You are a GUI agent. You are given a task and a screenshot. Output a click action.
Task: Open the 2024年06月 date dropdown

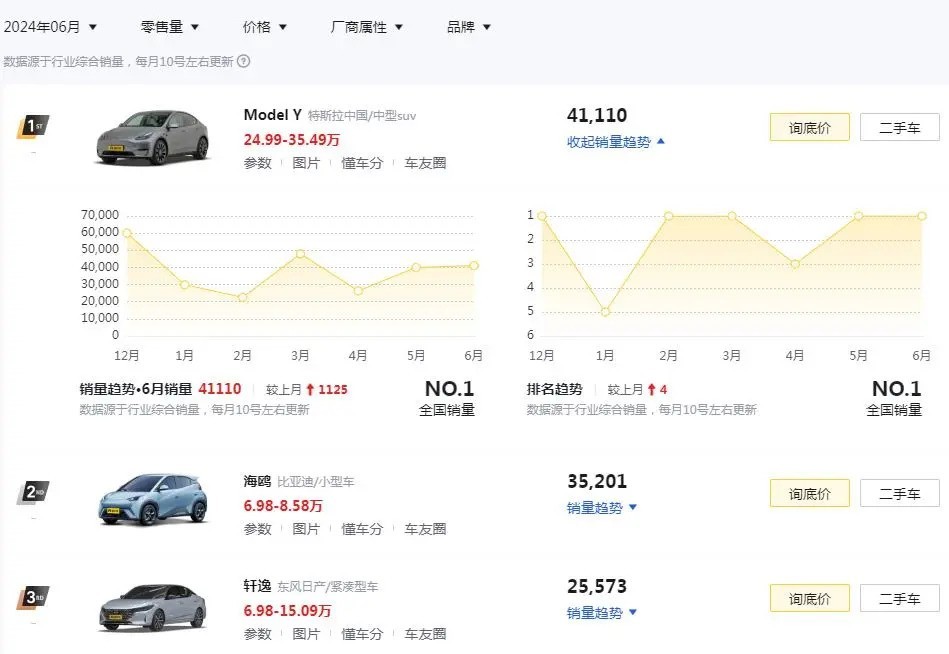[x=50, y=27]
